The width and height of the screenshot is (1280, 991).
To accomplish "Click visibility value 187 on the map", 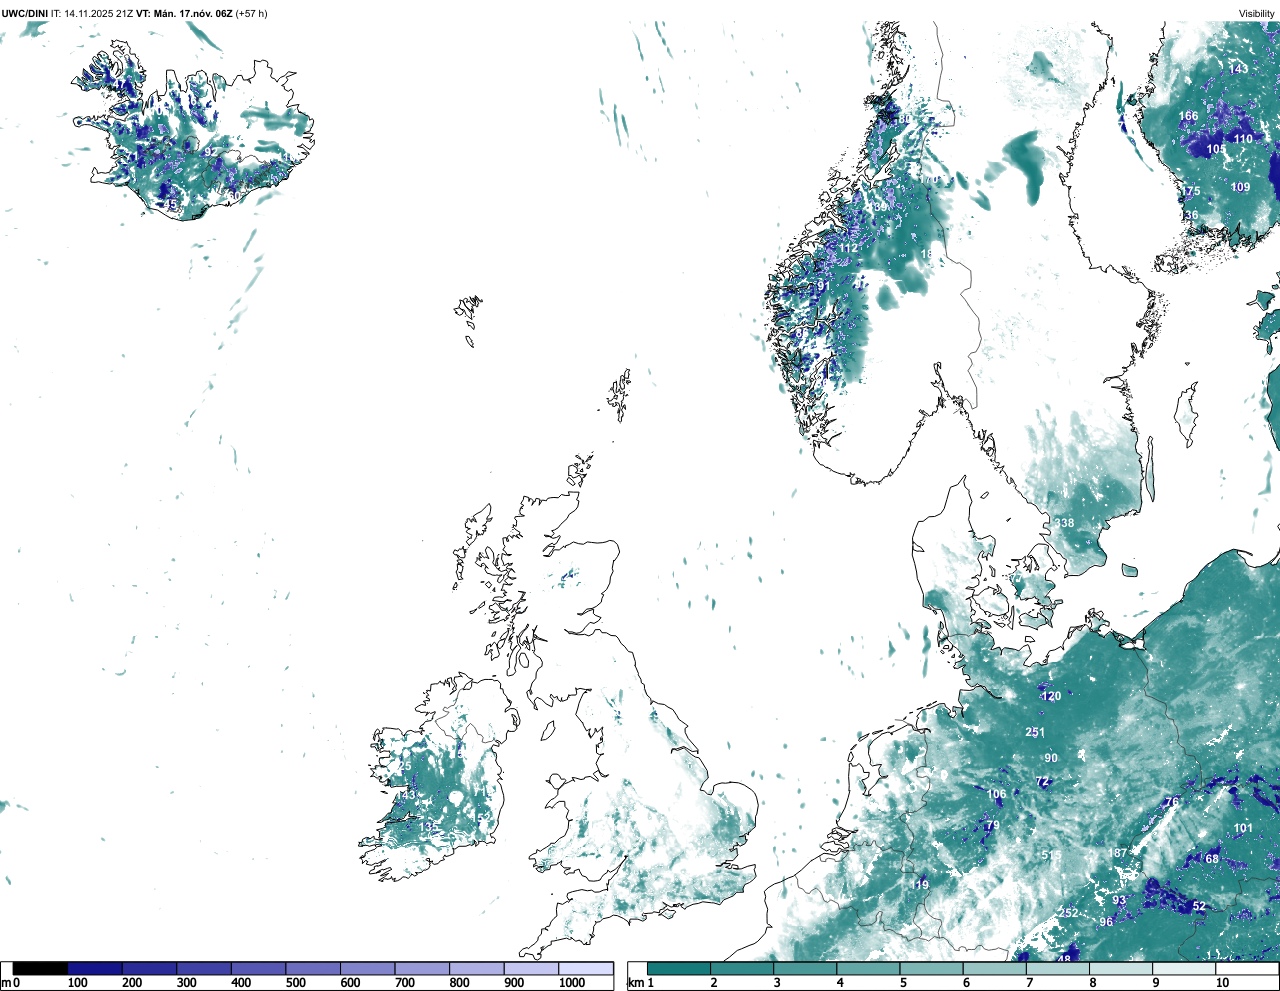I will click(1118, 853).
